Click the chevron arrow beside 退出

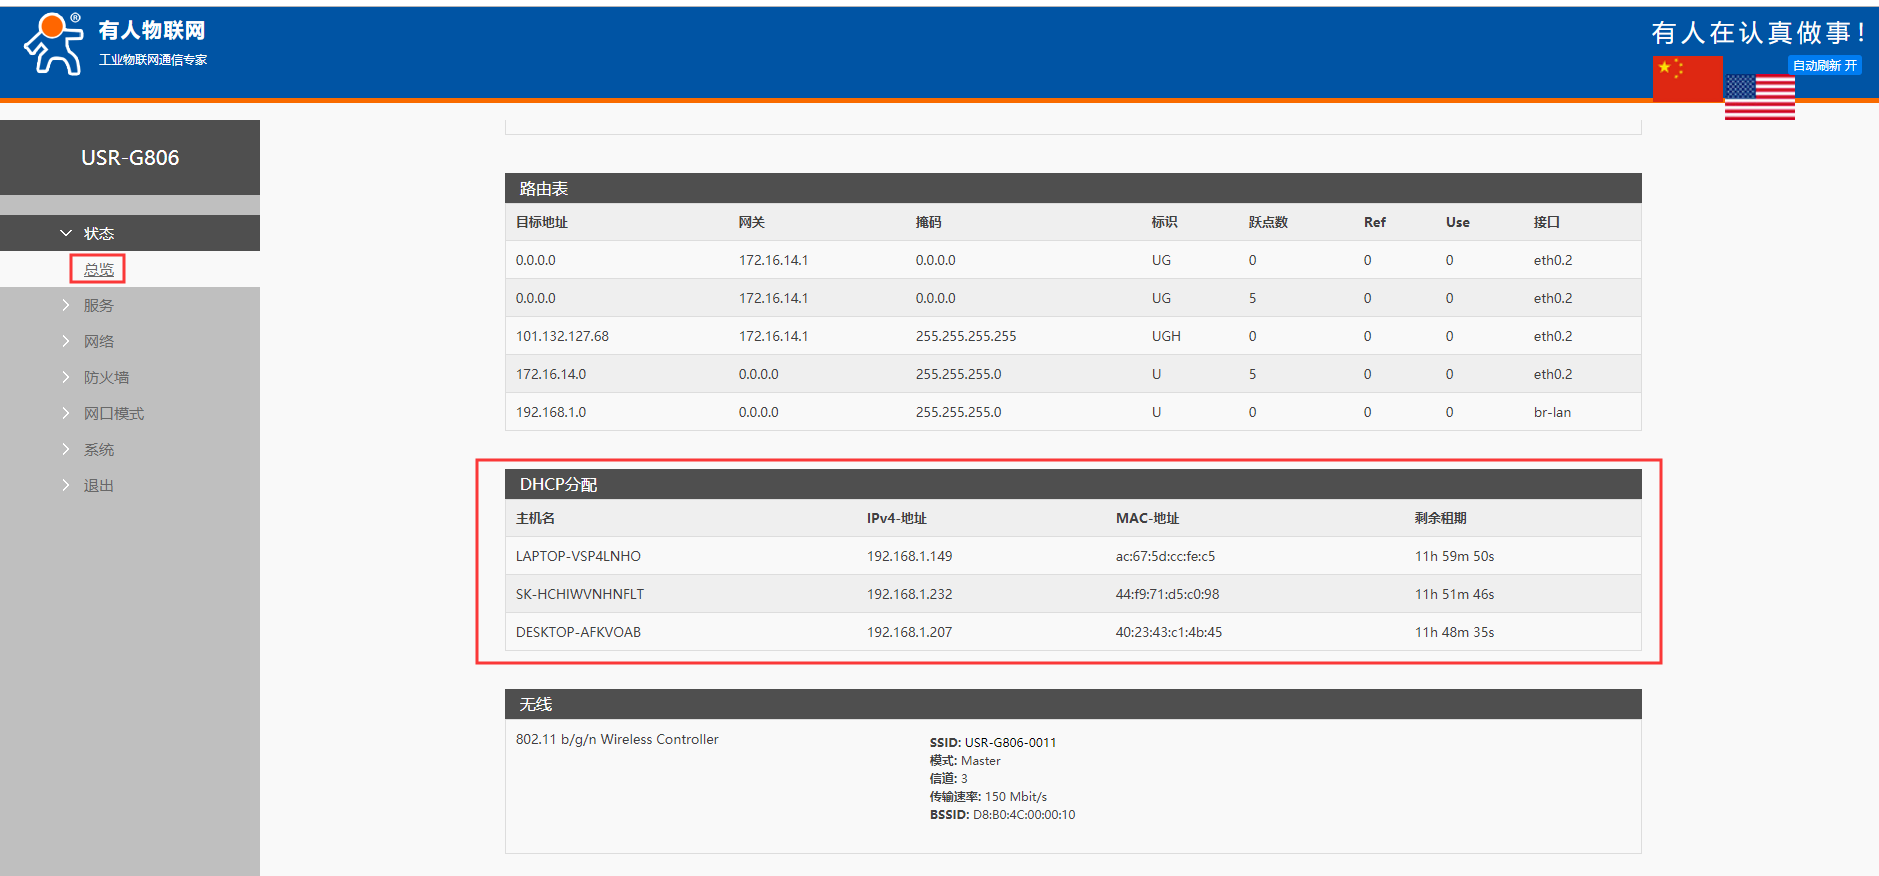point(66,485)
